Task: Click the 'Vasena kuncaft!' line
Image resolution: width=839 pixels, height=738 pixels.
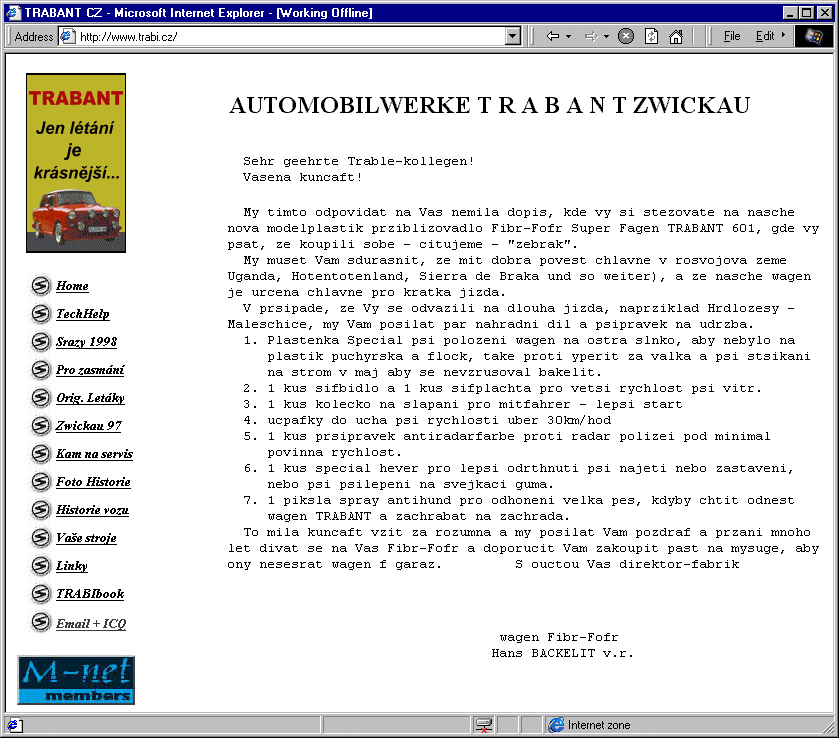Action: click(303, 177)
